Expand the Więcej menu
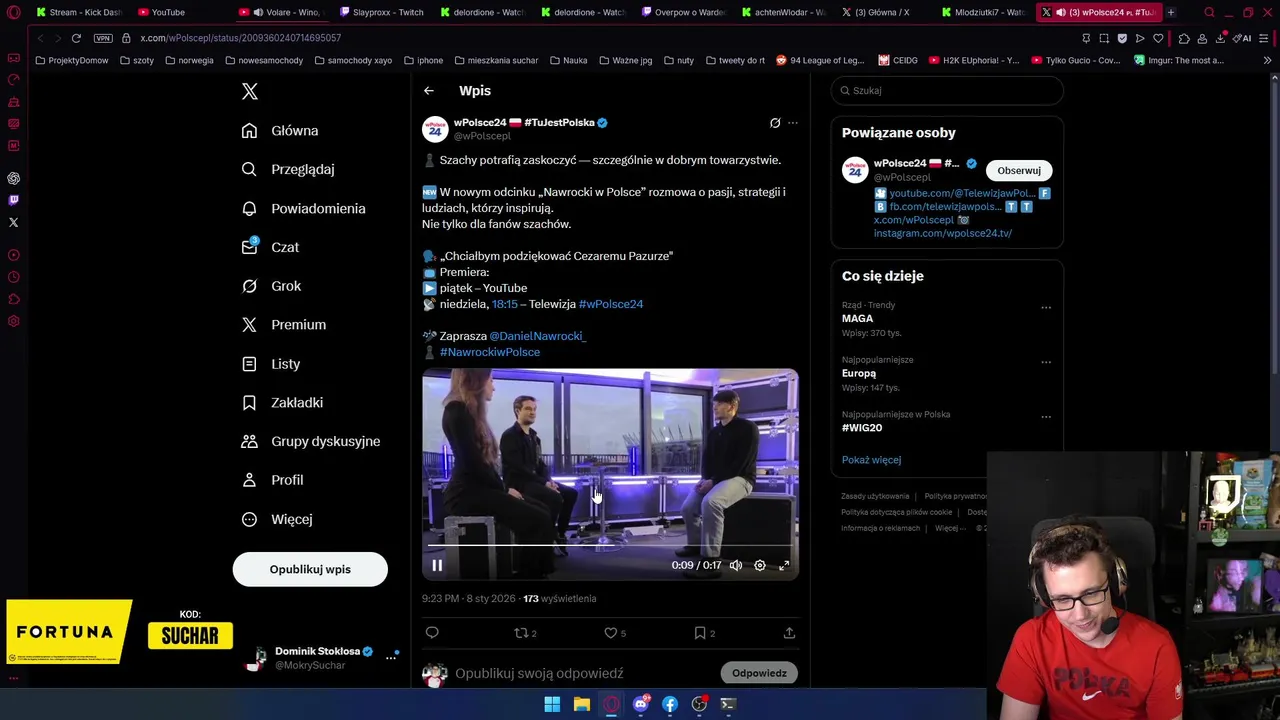The image size is (1280, 720). tap(278, 519)
